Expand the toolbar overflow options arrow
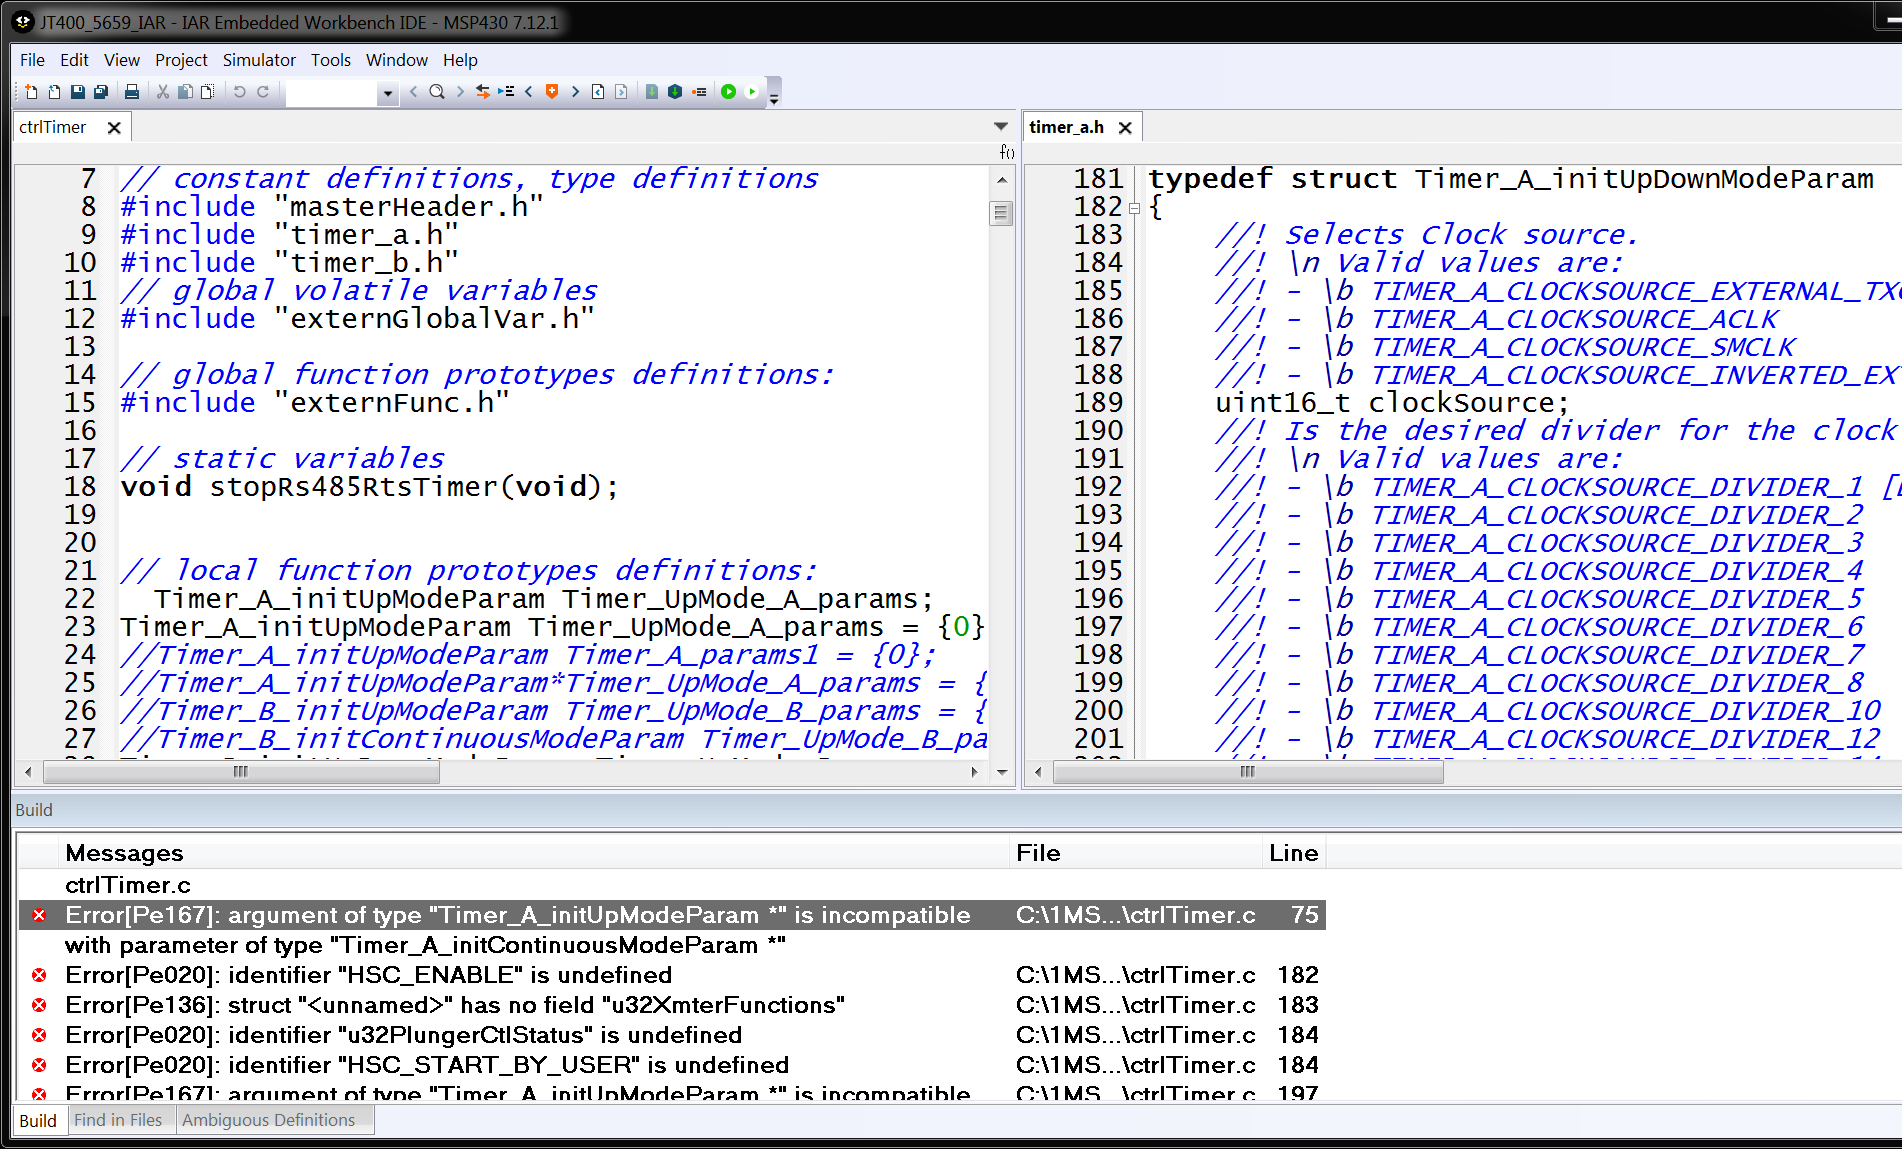This screenshot has height=1149, width=1902. tap(774, 98)
